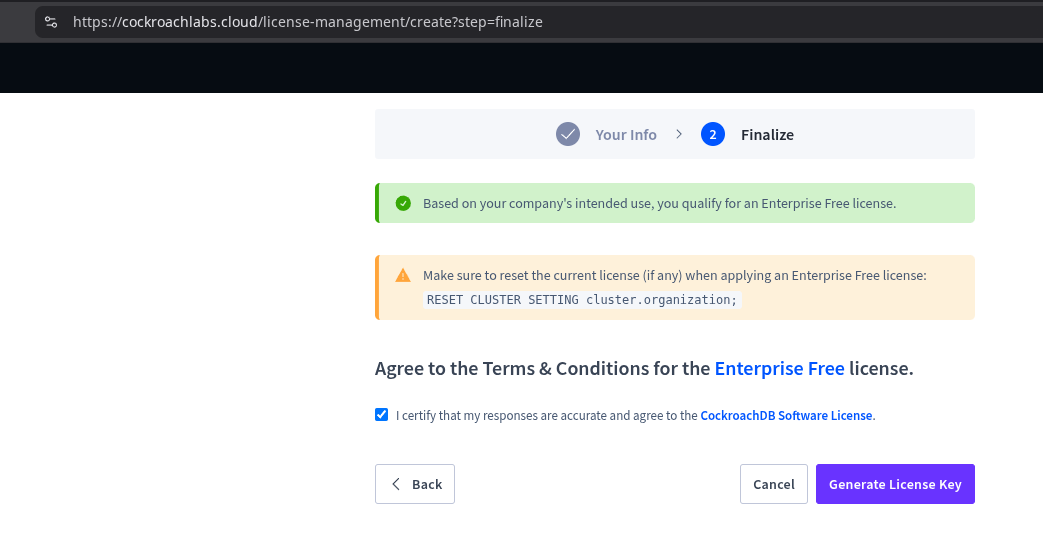Screen dimensions: 1043x549
Task: Open the CockroachDB Software License link
Action: coord(786,415)
